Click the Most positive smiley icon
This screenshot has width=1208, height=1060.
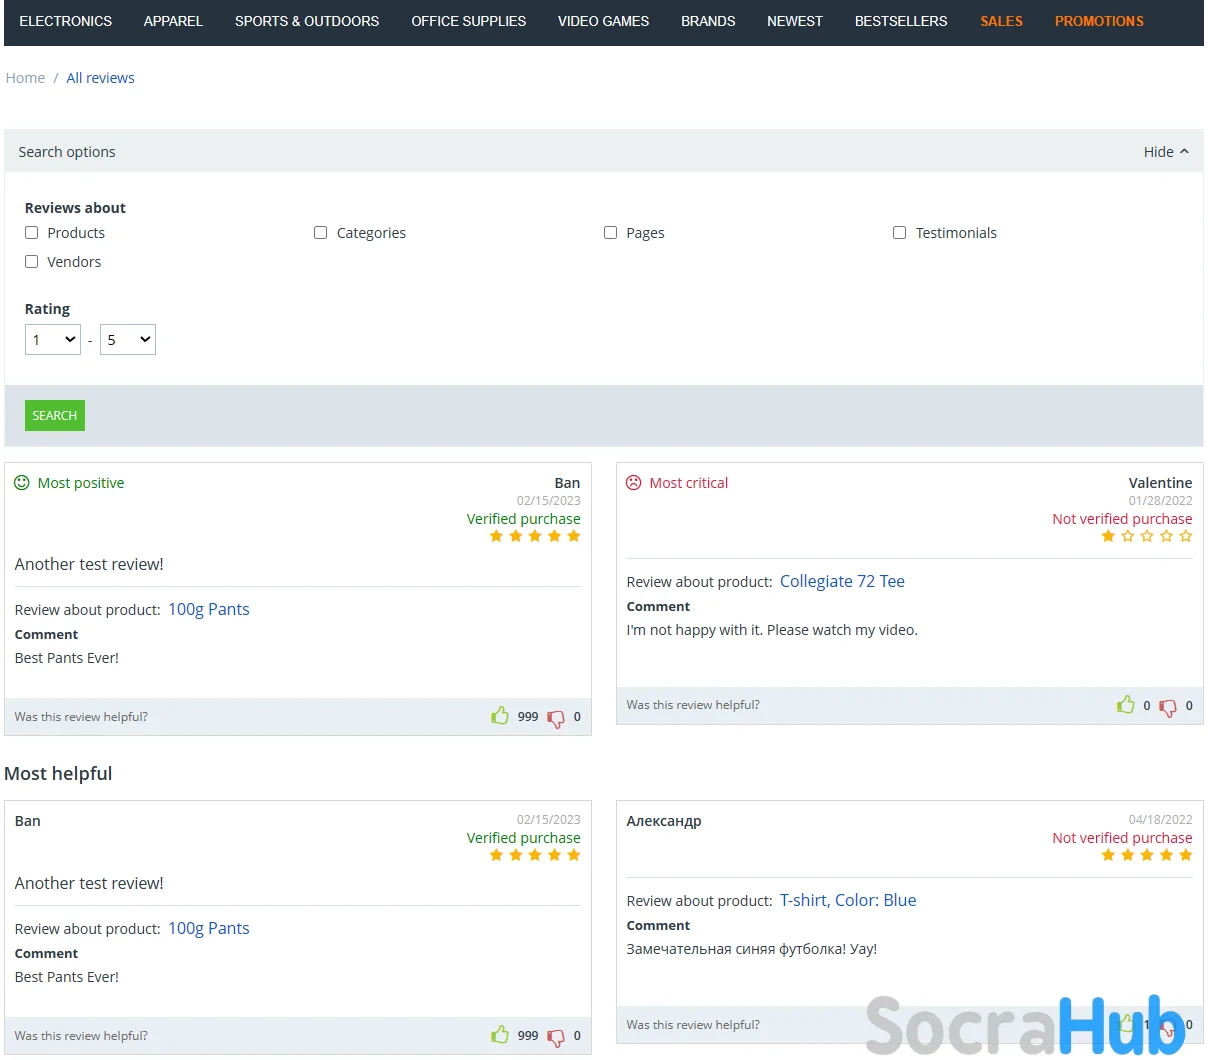click(22, 482)
